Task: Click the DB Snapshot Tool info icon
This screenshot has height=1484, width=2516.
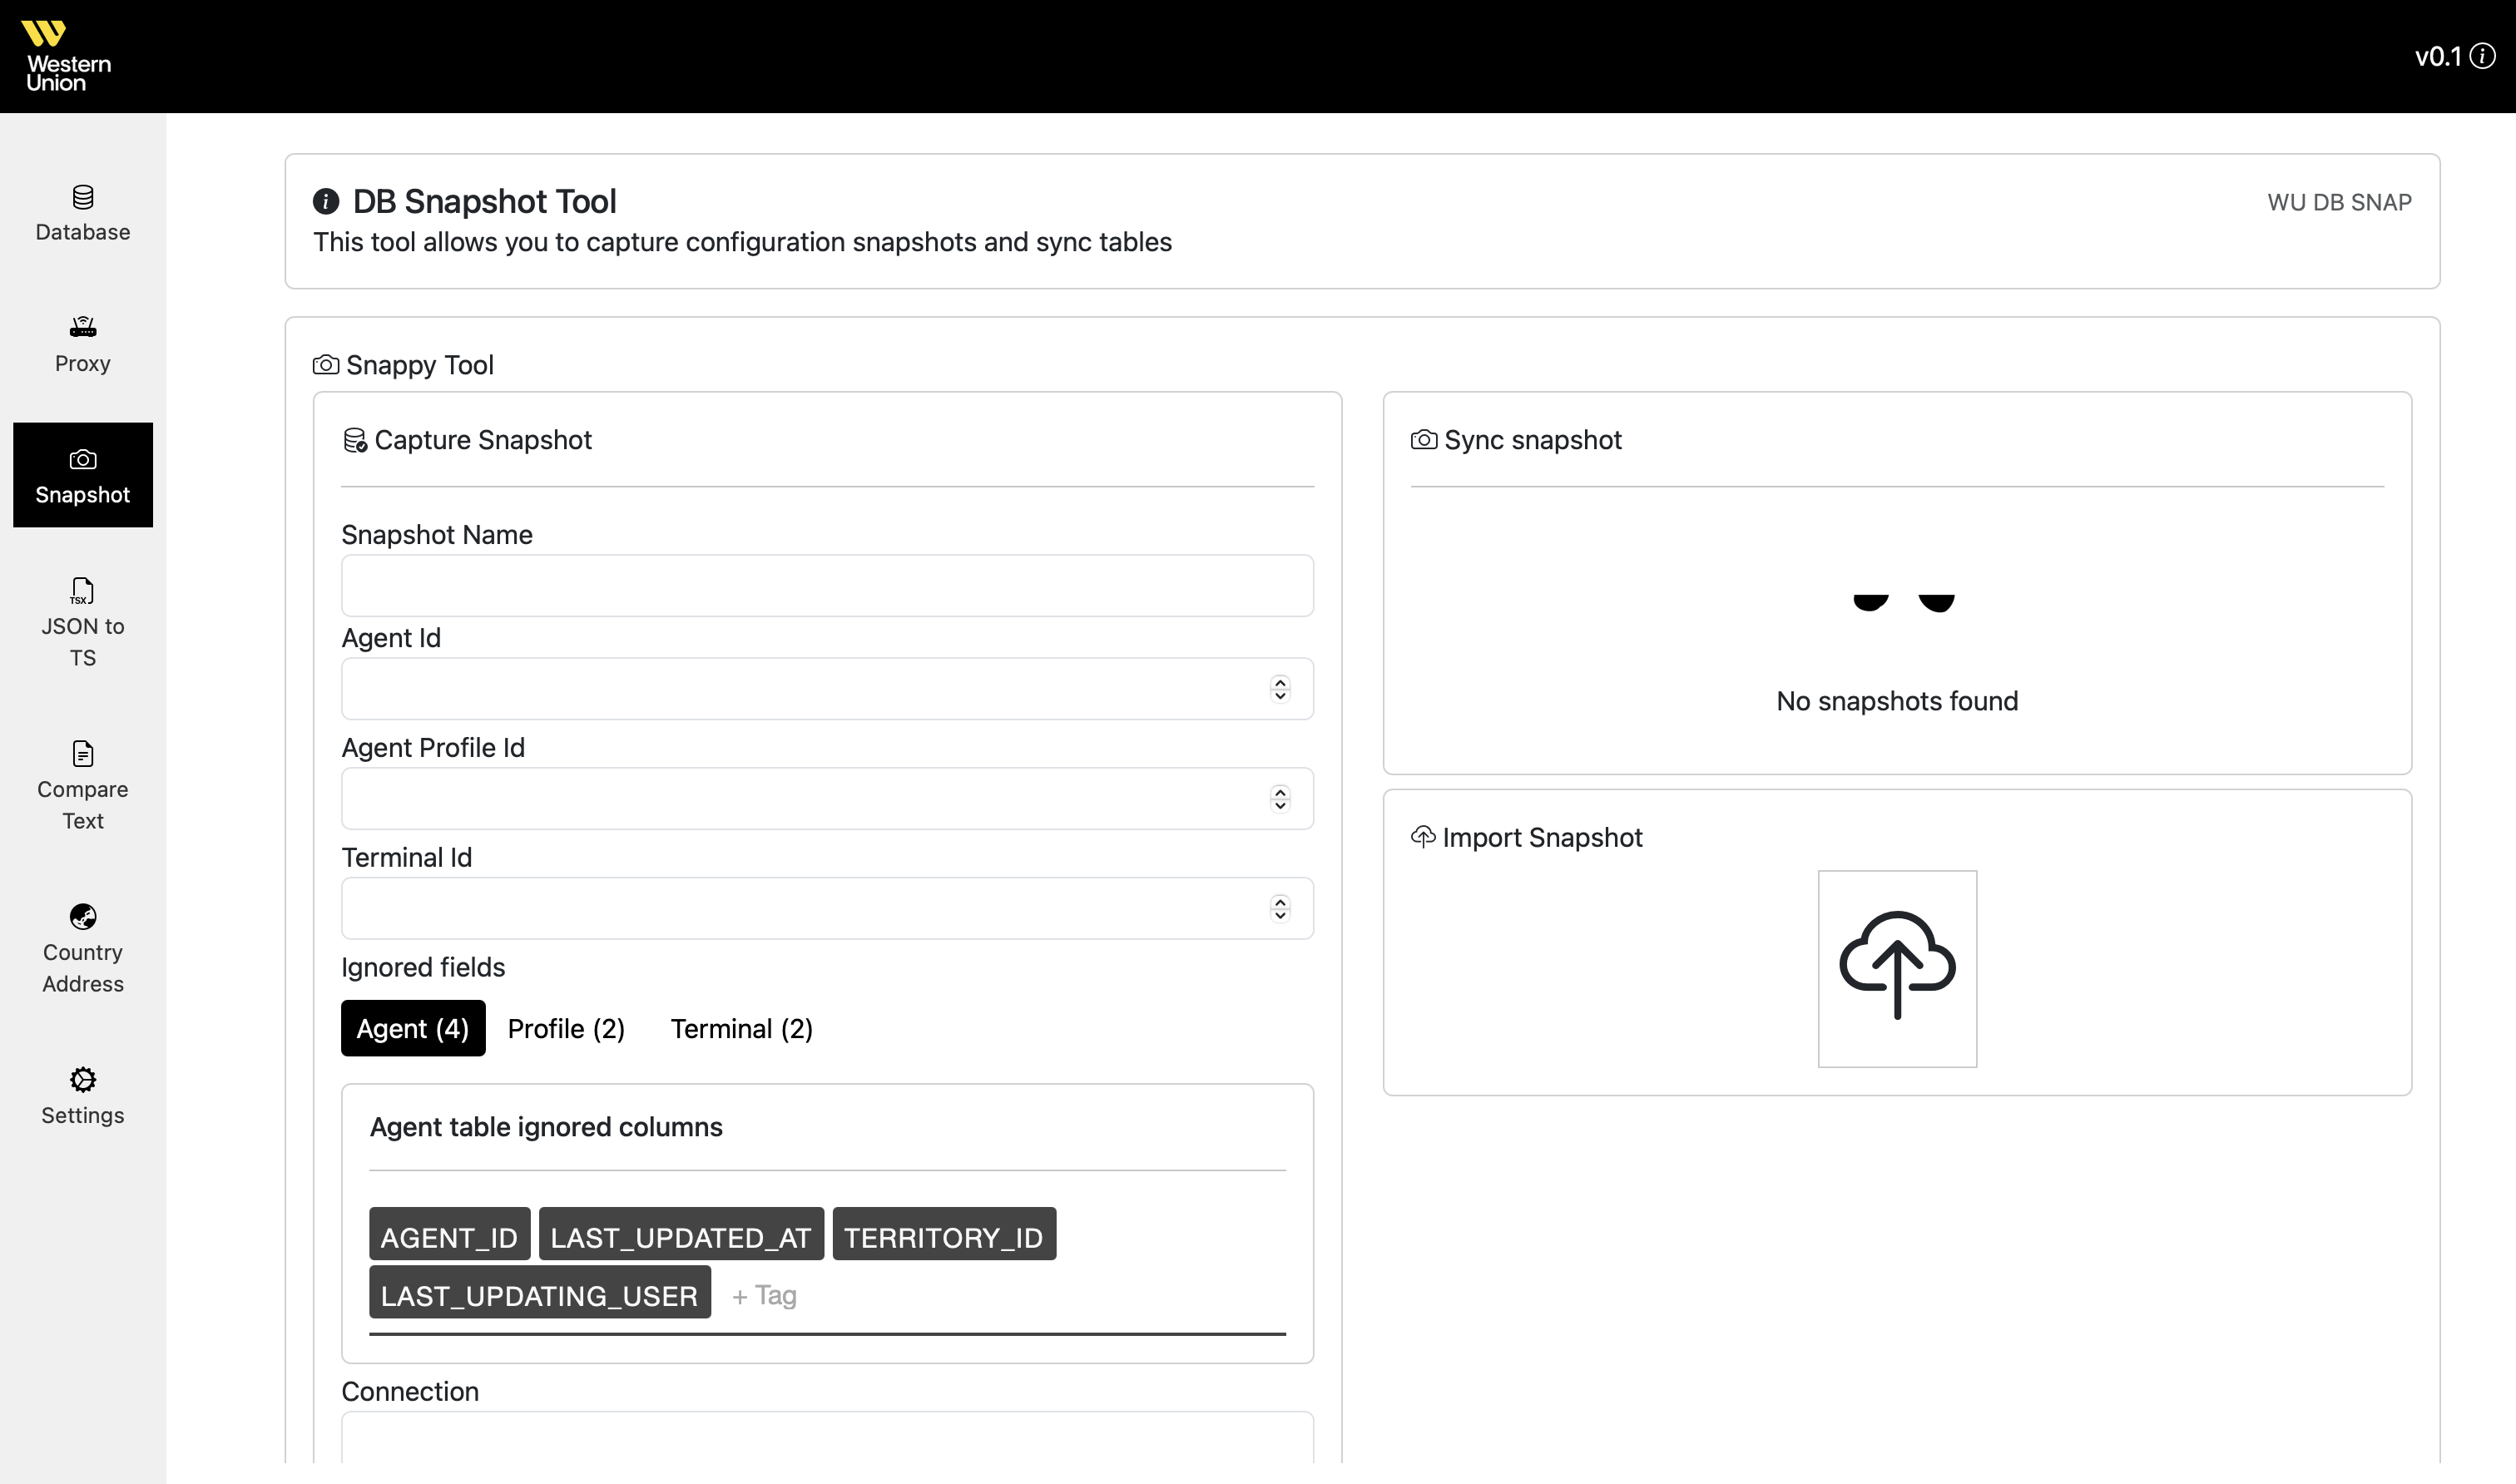Action: [326, 201]
